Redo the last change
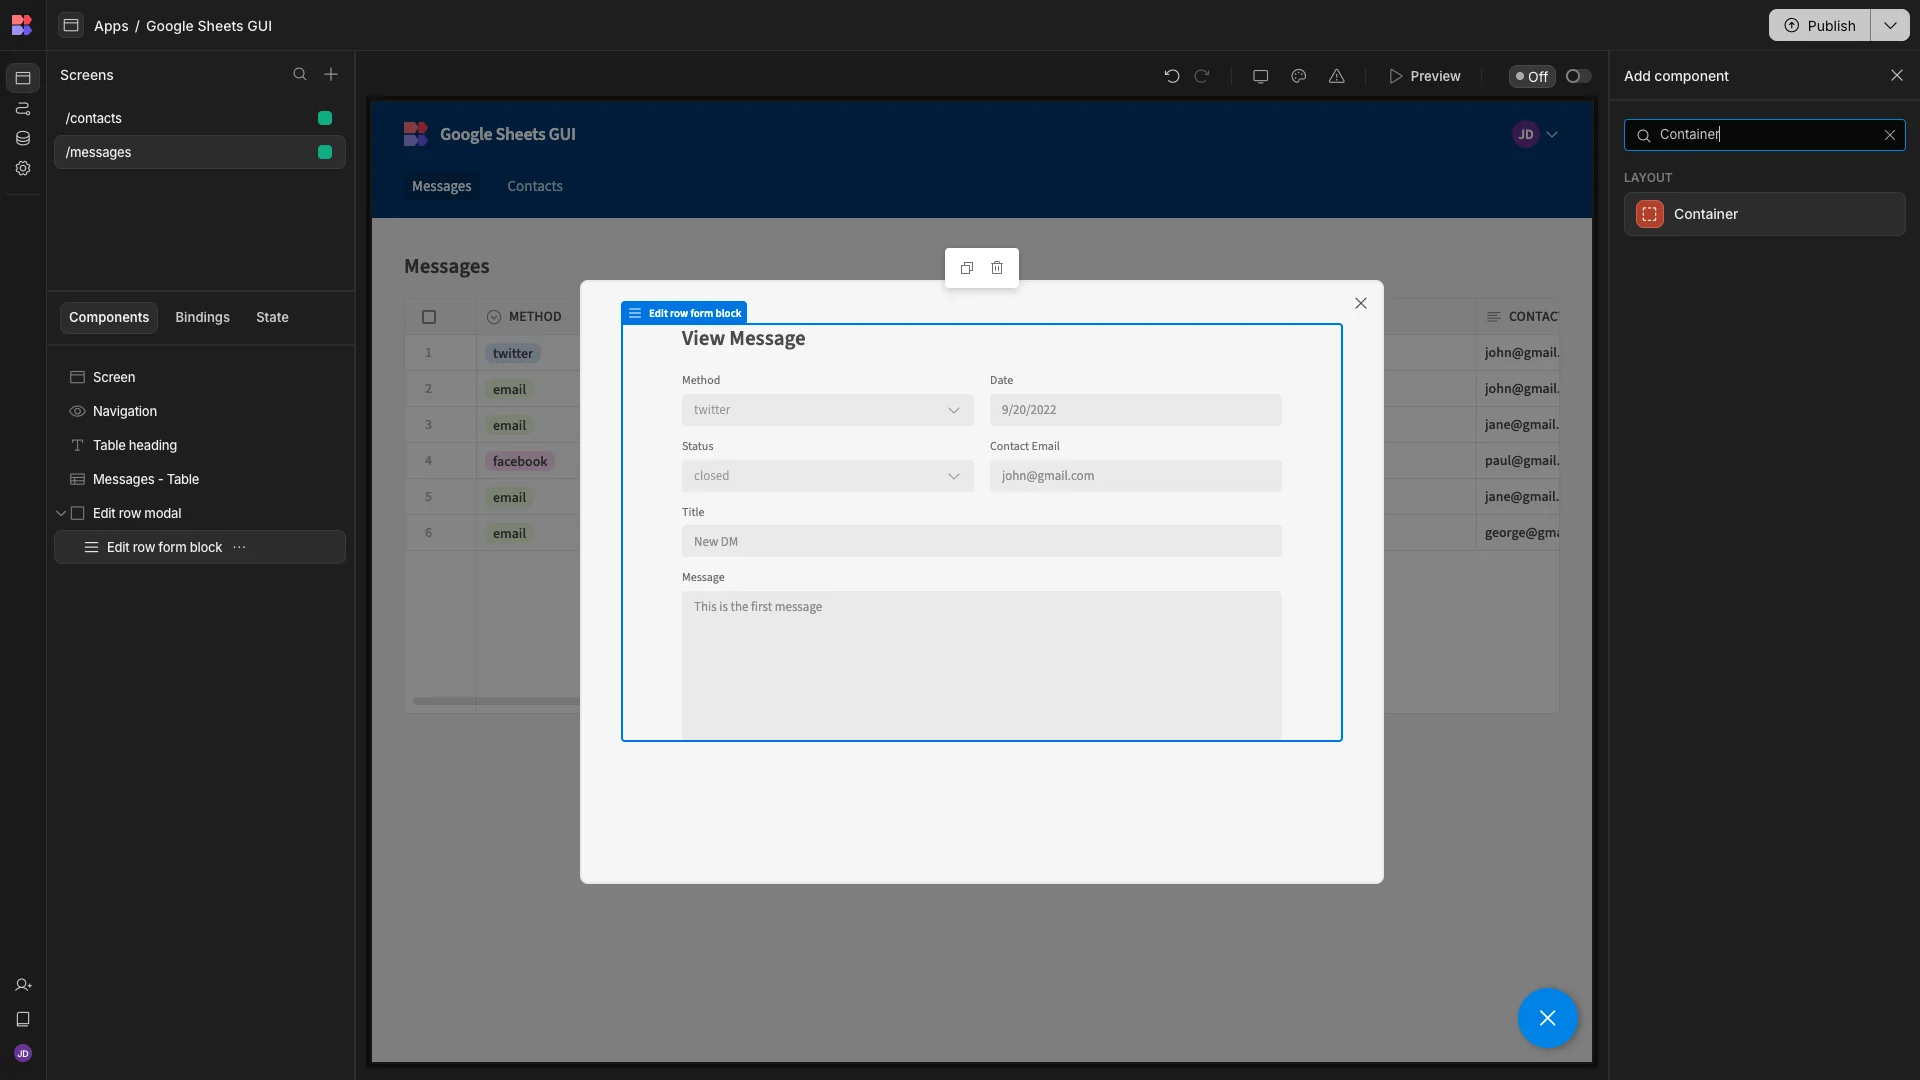 point(1202,76)
